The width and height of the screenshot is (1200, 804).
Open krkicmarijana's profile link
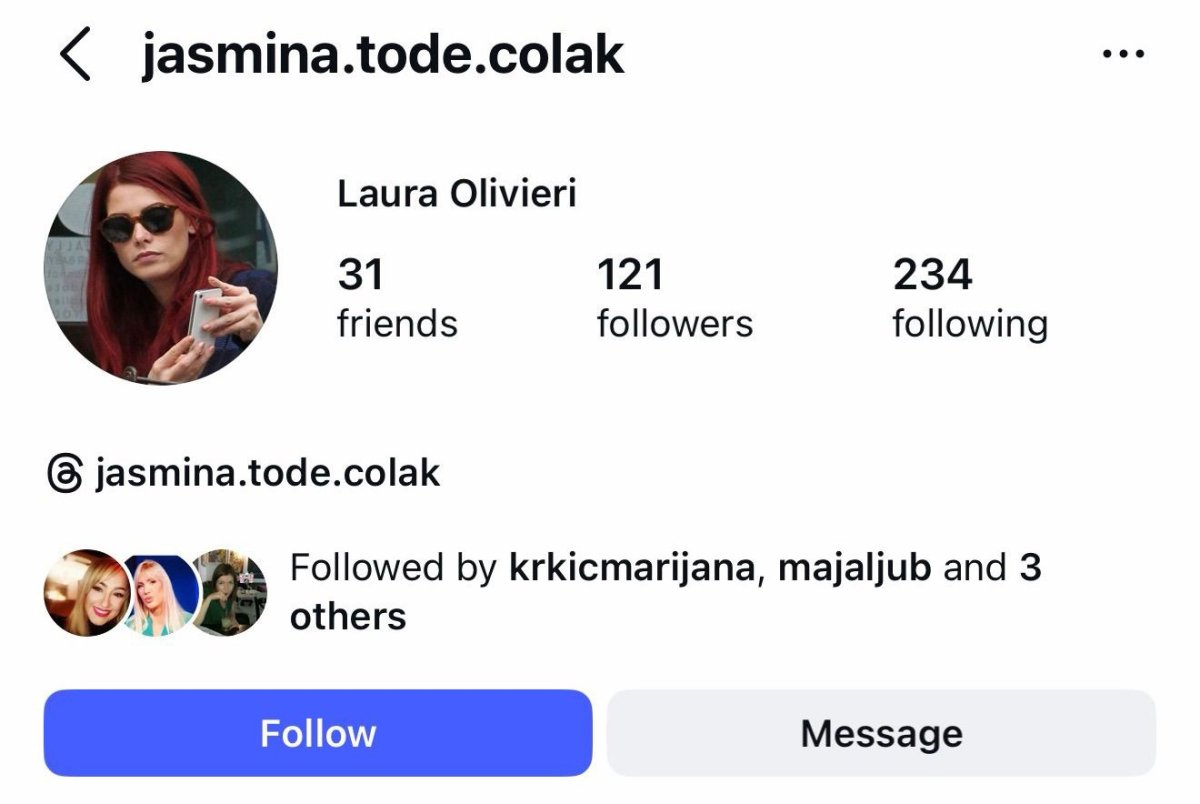[x=631, y=568]
